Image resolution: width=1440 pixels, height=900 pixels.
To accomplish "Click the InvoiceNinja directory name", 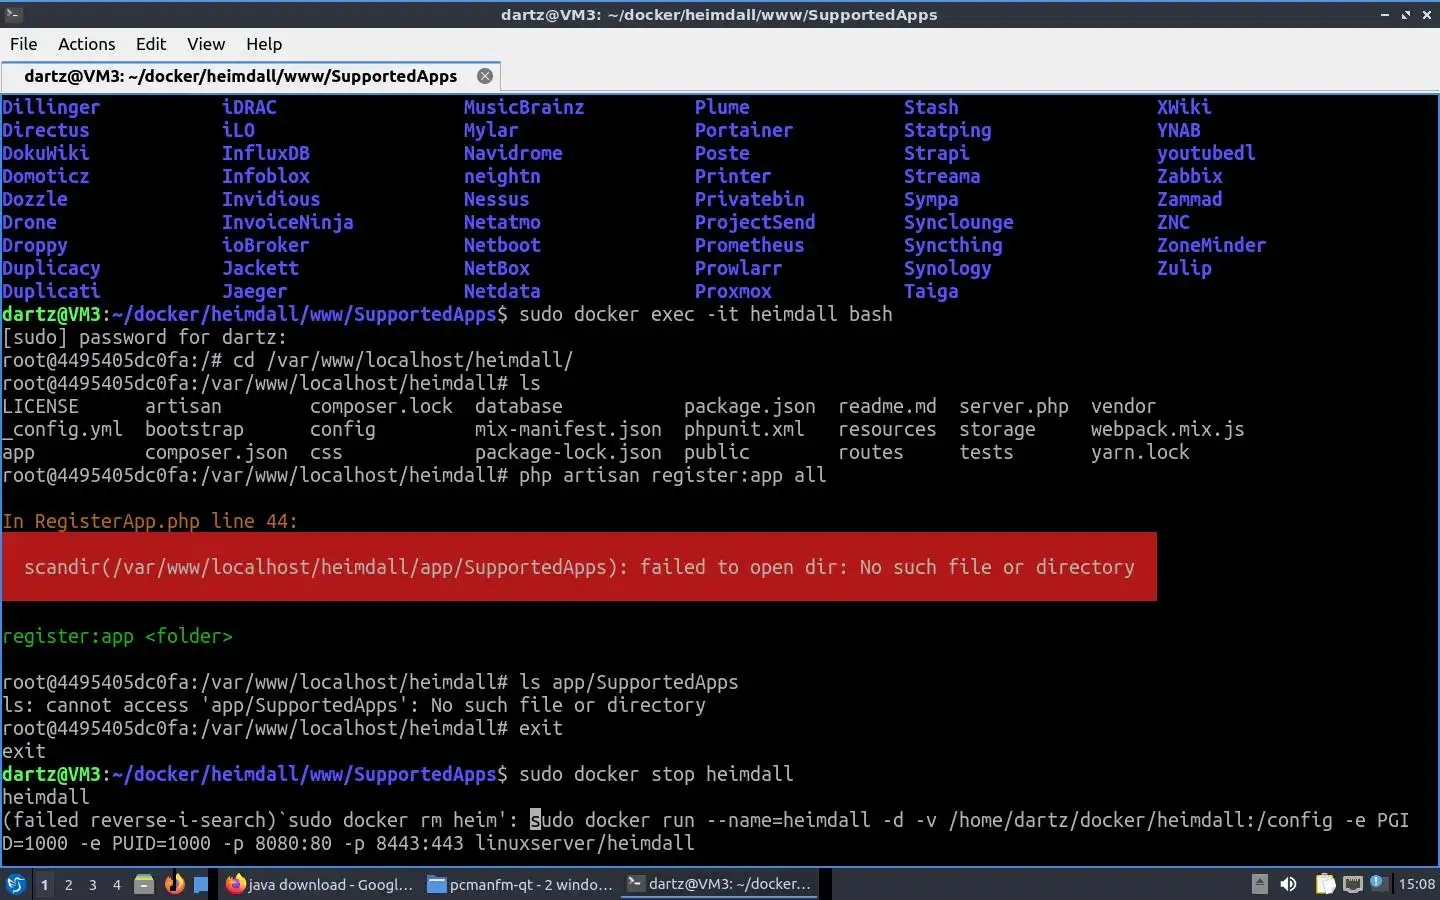I will point(288,222).
